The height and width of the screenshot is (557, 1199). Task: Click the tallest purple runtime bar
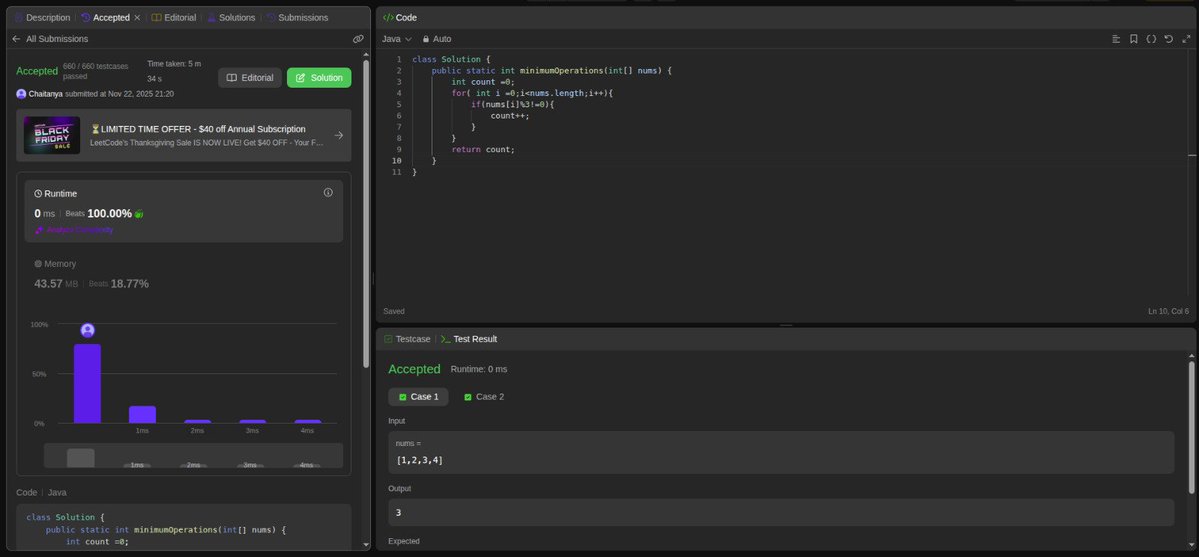(x=87, y=383)
